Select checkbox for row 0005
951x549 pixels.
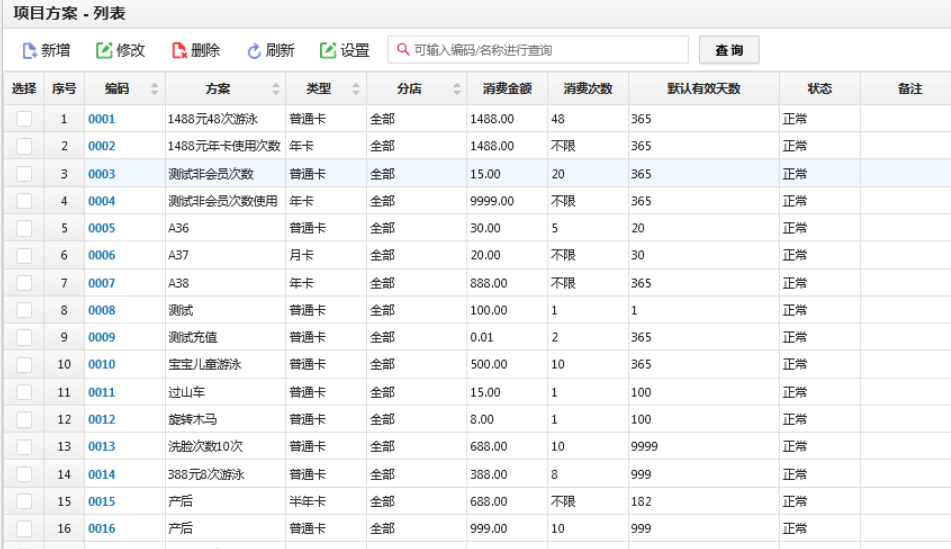click(24, 228)
